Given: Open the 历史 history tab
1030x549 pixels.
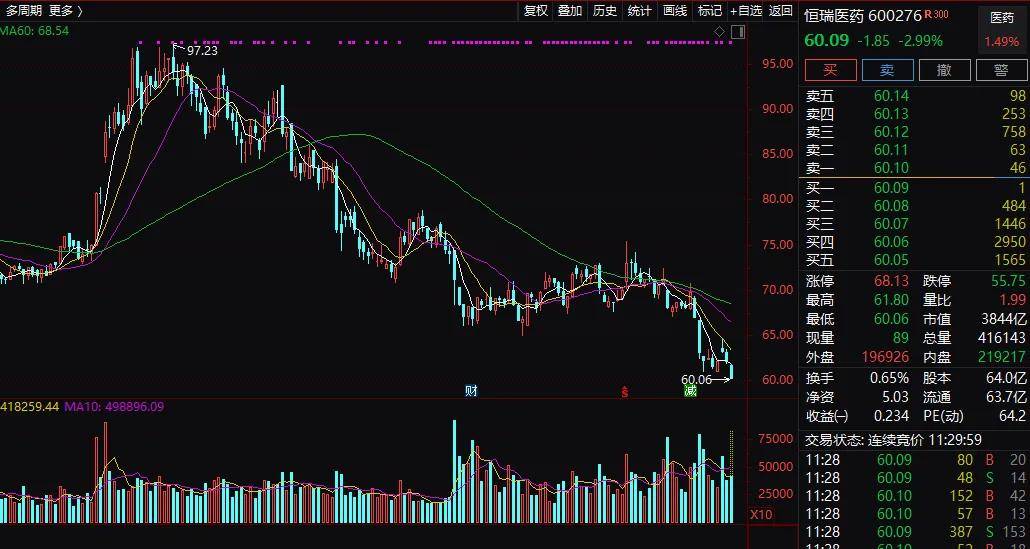Looking at the screenshot, I should tap(605, 11).
